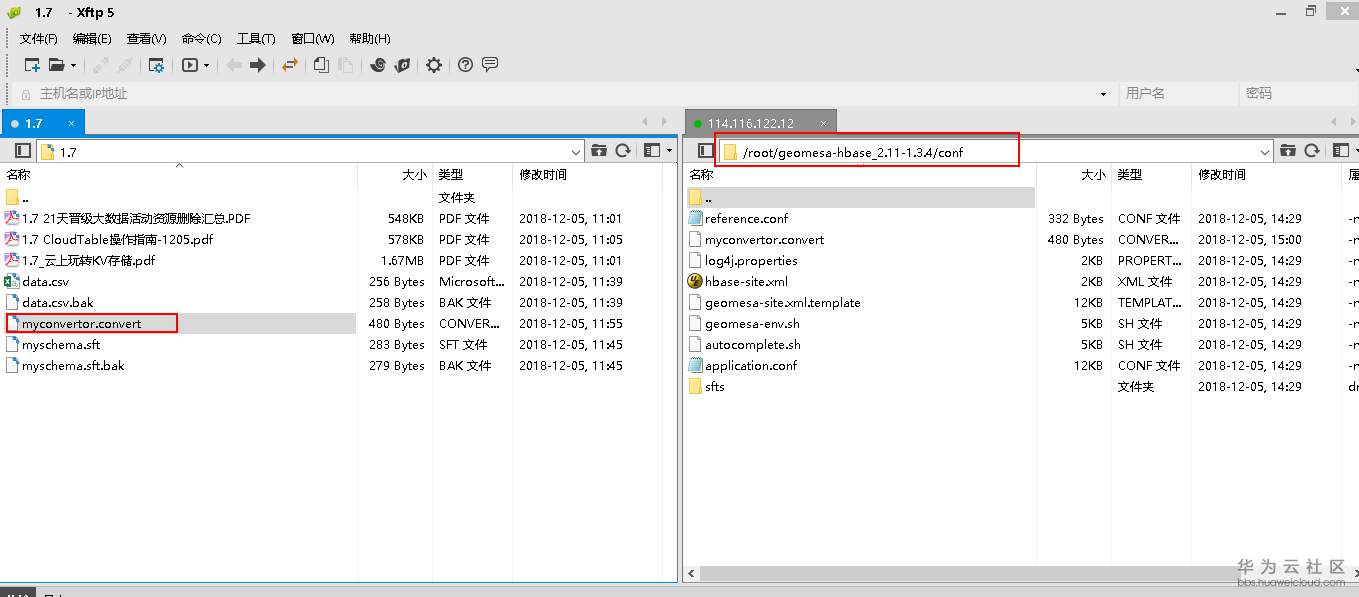Open the host address history dropdown
This screenshot has height=597, width=1359.
click(x=1103, y=94)
